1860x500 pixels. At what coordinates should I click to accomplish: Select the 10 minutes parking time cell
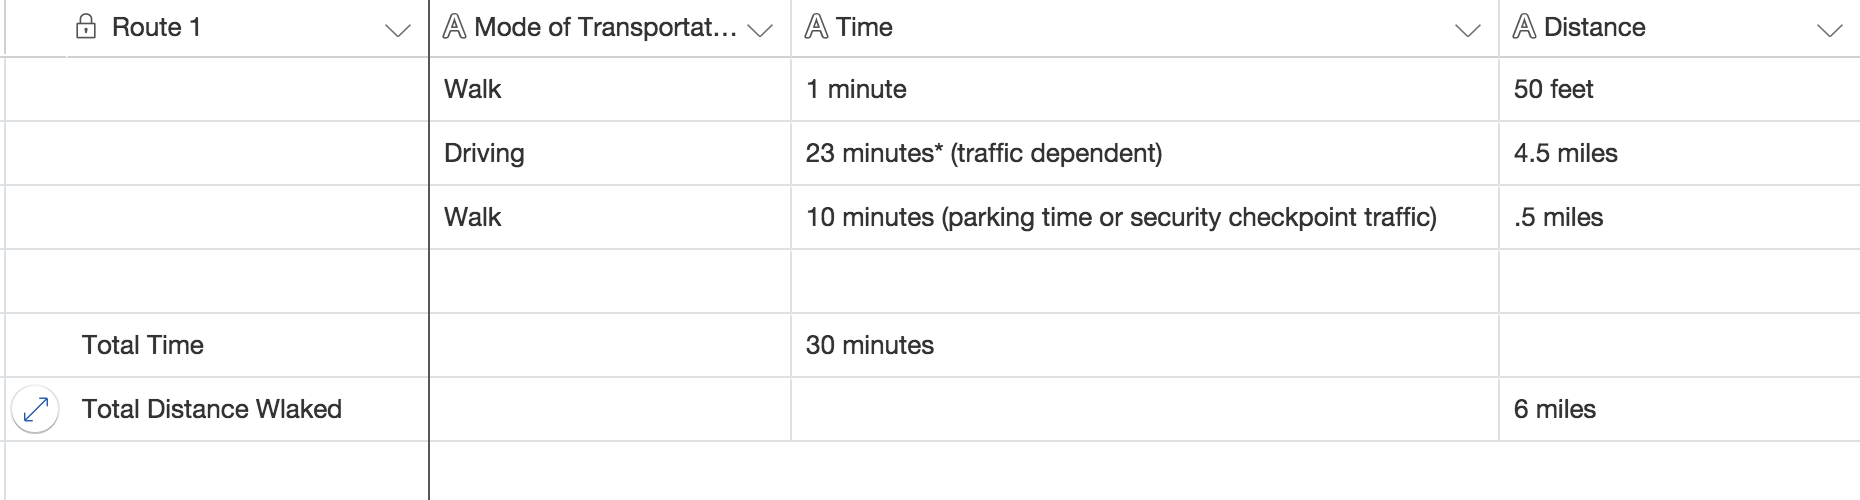pyautogui.click(x=1144, y=217)
